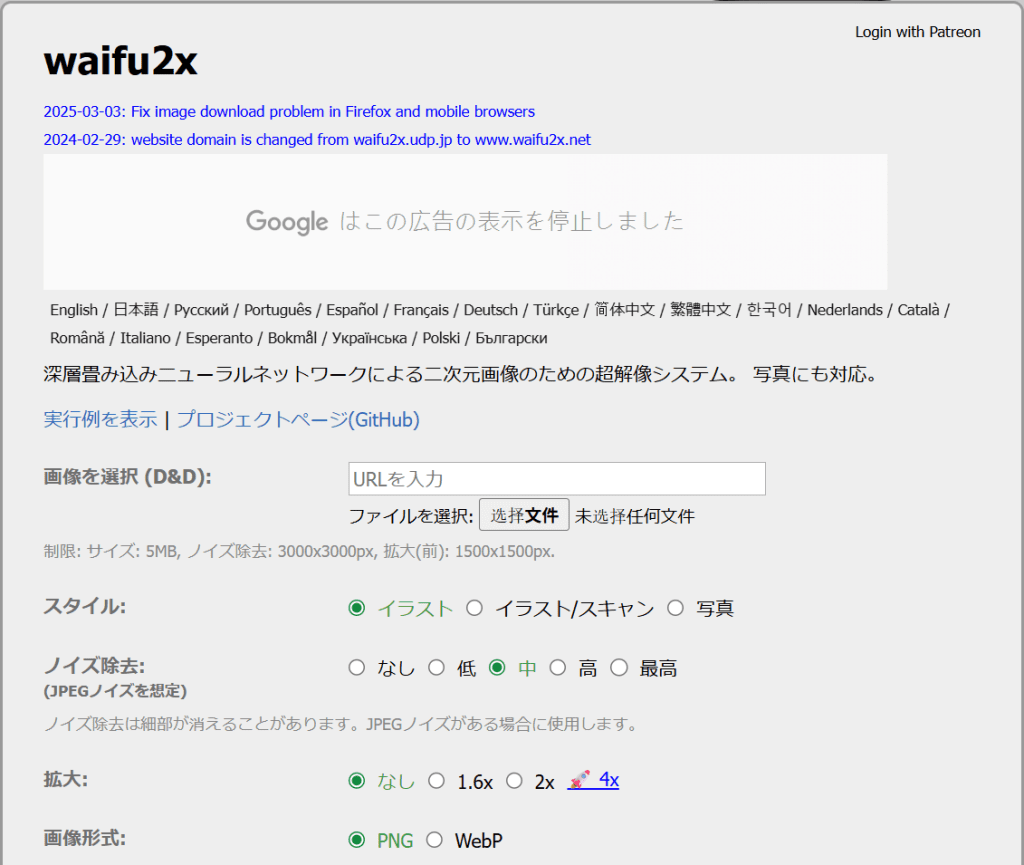Viewport: 1024px width, 865px height.
Task: Select the Bokmål language
Action: (x=292, y=338)
